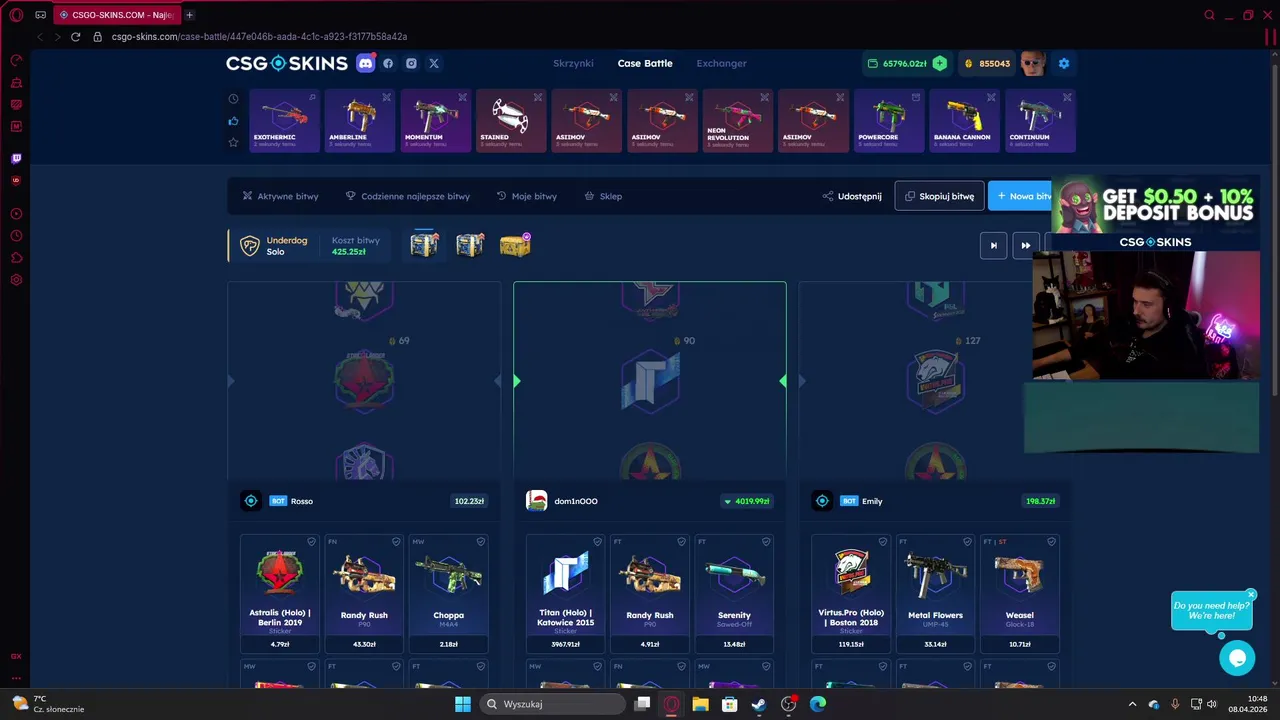Viewport: 1280px width, 720px height.
Task: Open Steam from the taskbar
Action: coord(759,704)
